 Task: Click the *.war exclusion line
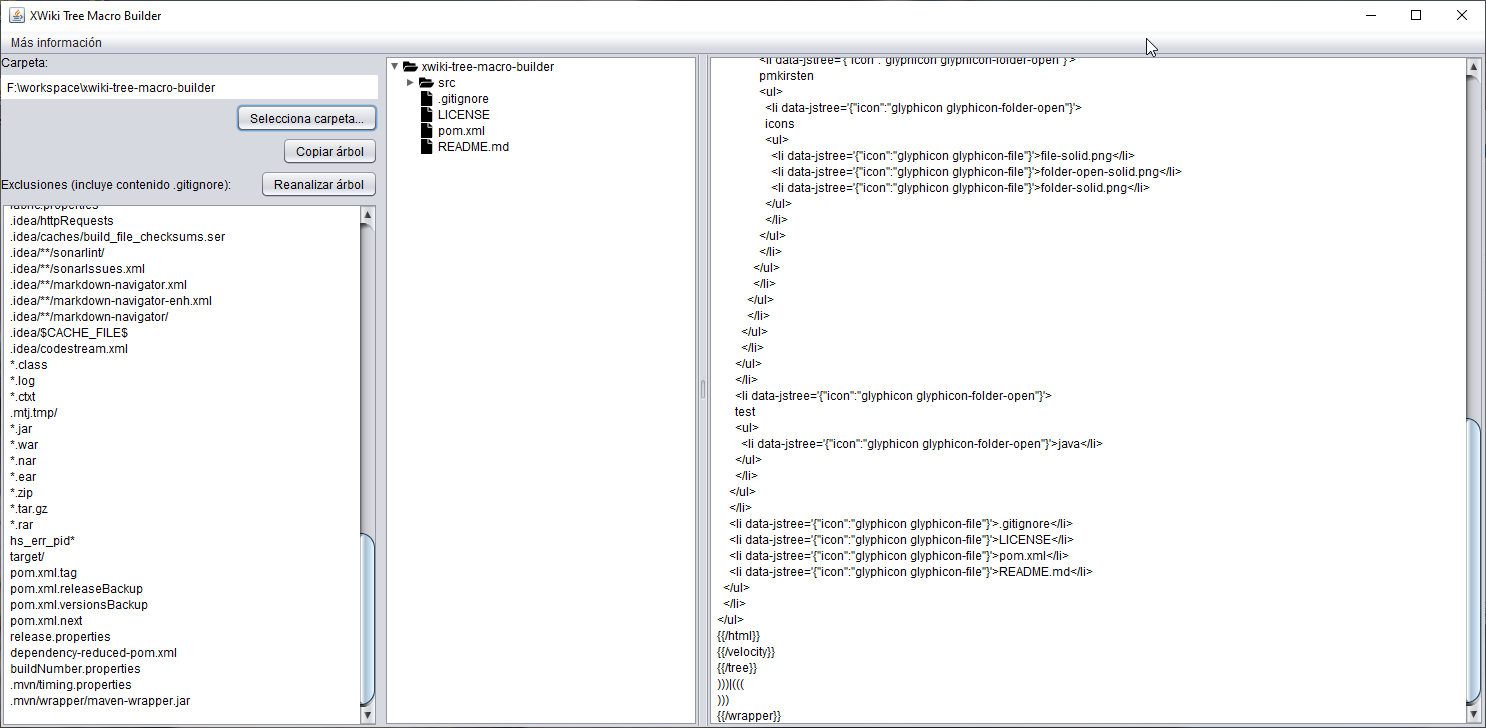[24, 445]
